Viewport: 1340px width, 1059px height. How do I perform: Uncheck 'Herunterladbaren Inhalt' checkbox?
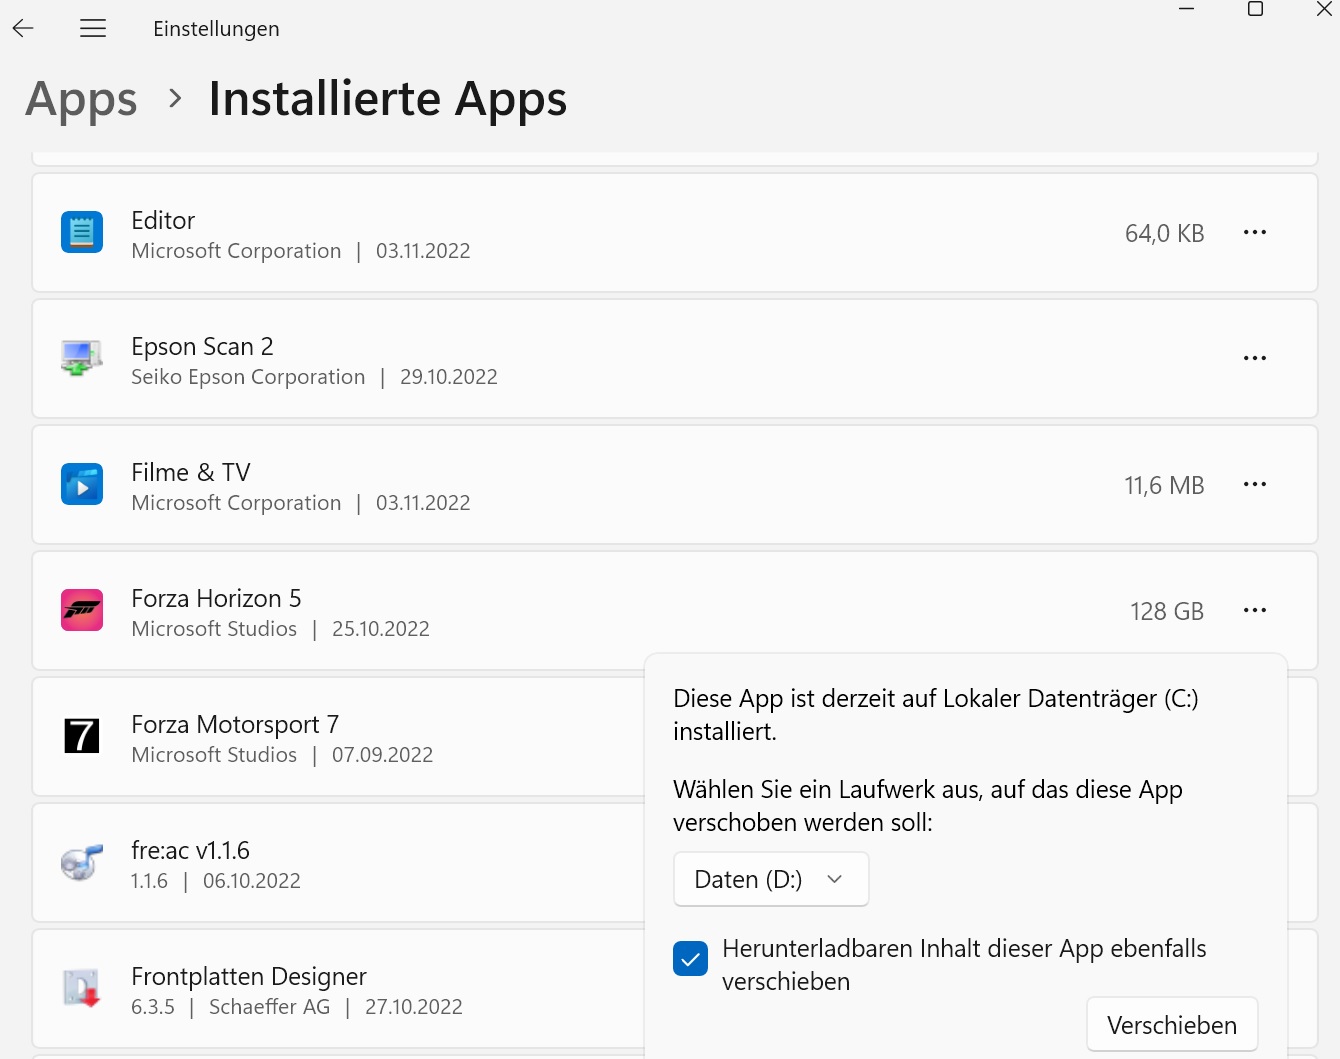coord(690,958)
